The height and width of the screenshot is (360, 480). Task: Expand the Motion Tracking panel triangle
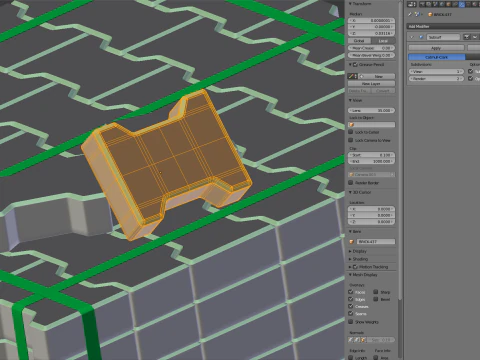tap(350, 267)
